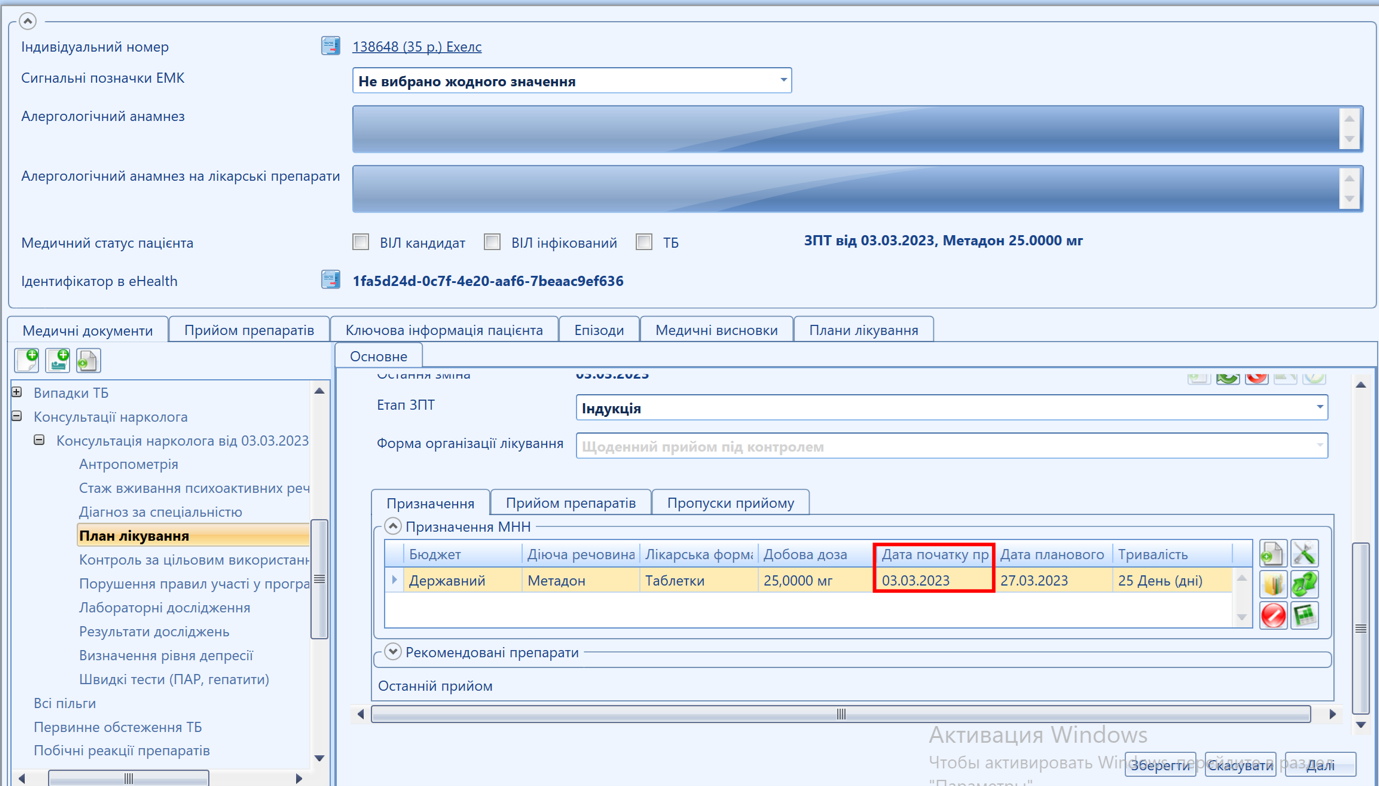Click the yellow folder icon beside the prescriptions grid
This screenshot has height=786, width=1379.
pyautogui.click(x=1272, y=584)
